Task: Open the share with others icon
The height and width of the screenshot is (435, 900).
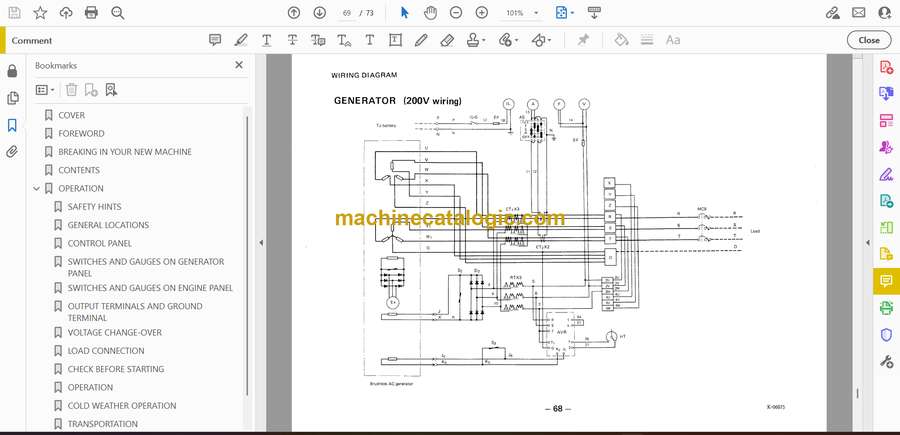Action: (885, 13)
